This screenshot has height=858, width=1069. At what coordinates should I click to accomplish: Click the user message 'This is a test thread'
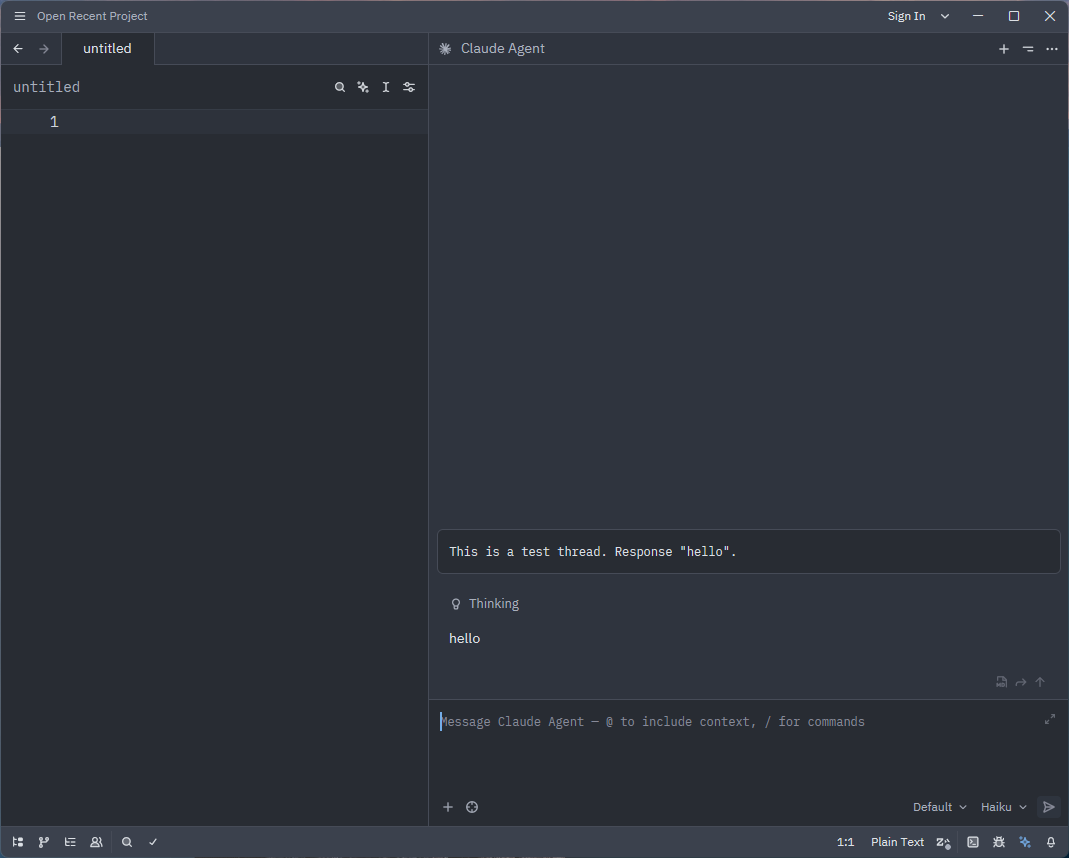point(749,551)
